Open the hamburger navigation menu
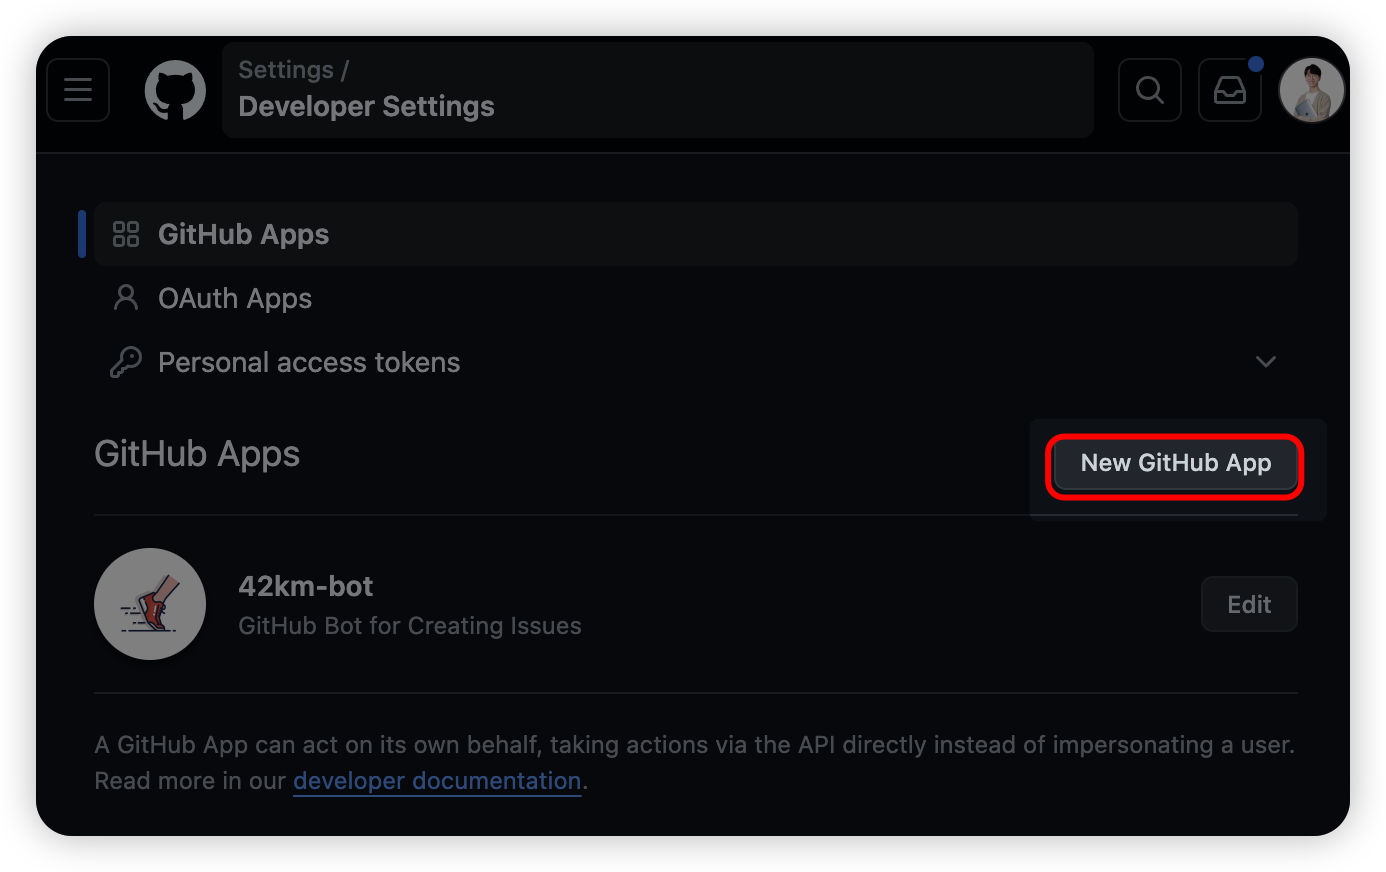The image size is (1386, 872). [78, 90]
